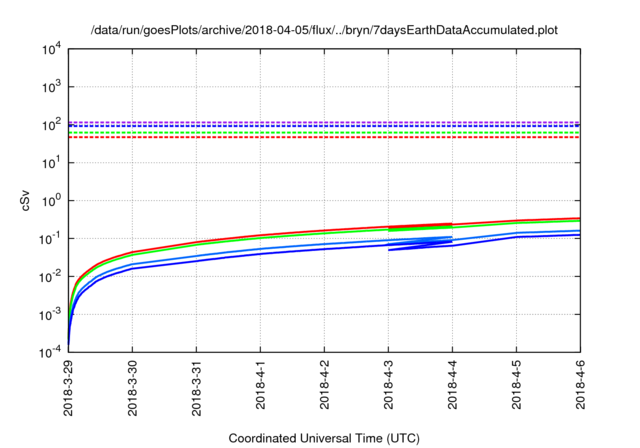Image resolution: width=640 pixels, height=448 pixels.
Task: Click the 'Coordinated Universal Time (UTC)' axis label
Action: click(x=324, y=438)
